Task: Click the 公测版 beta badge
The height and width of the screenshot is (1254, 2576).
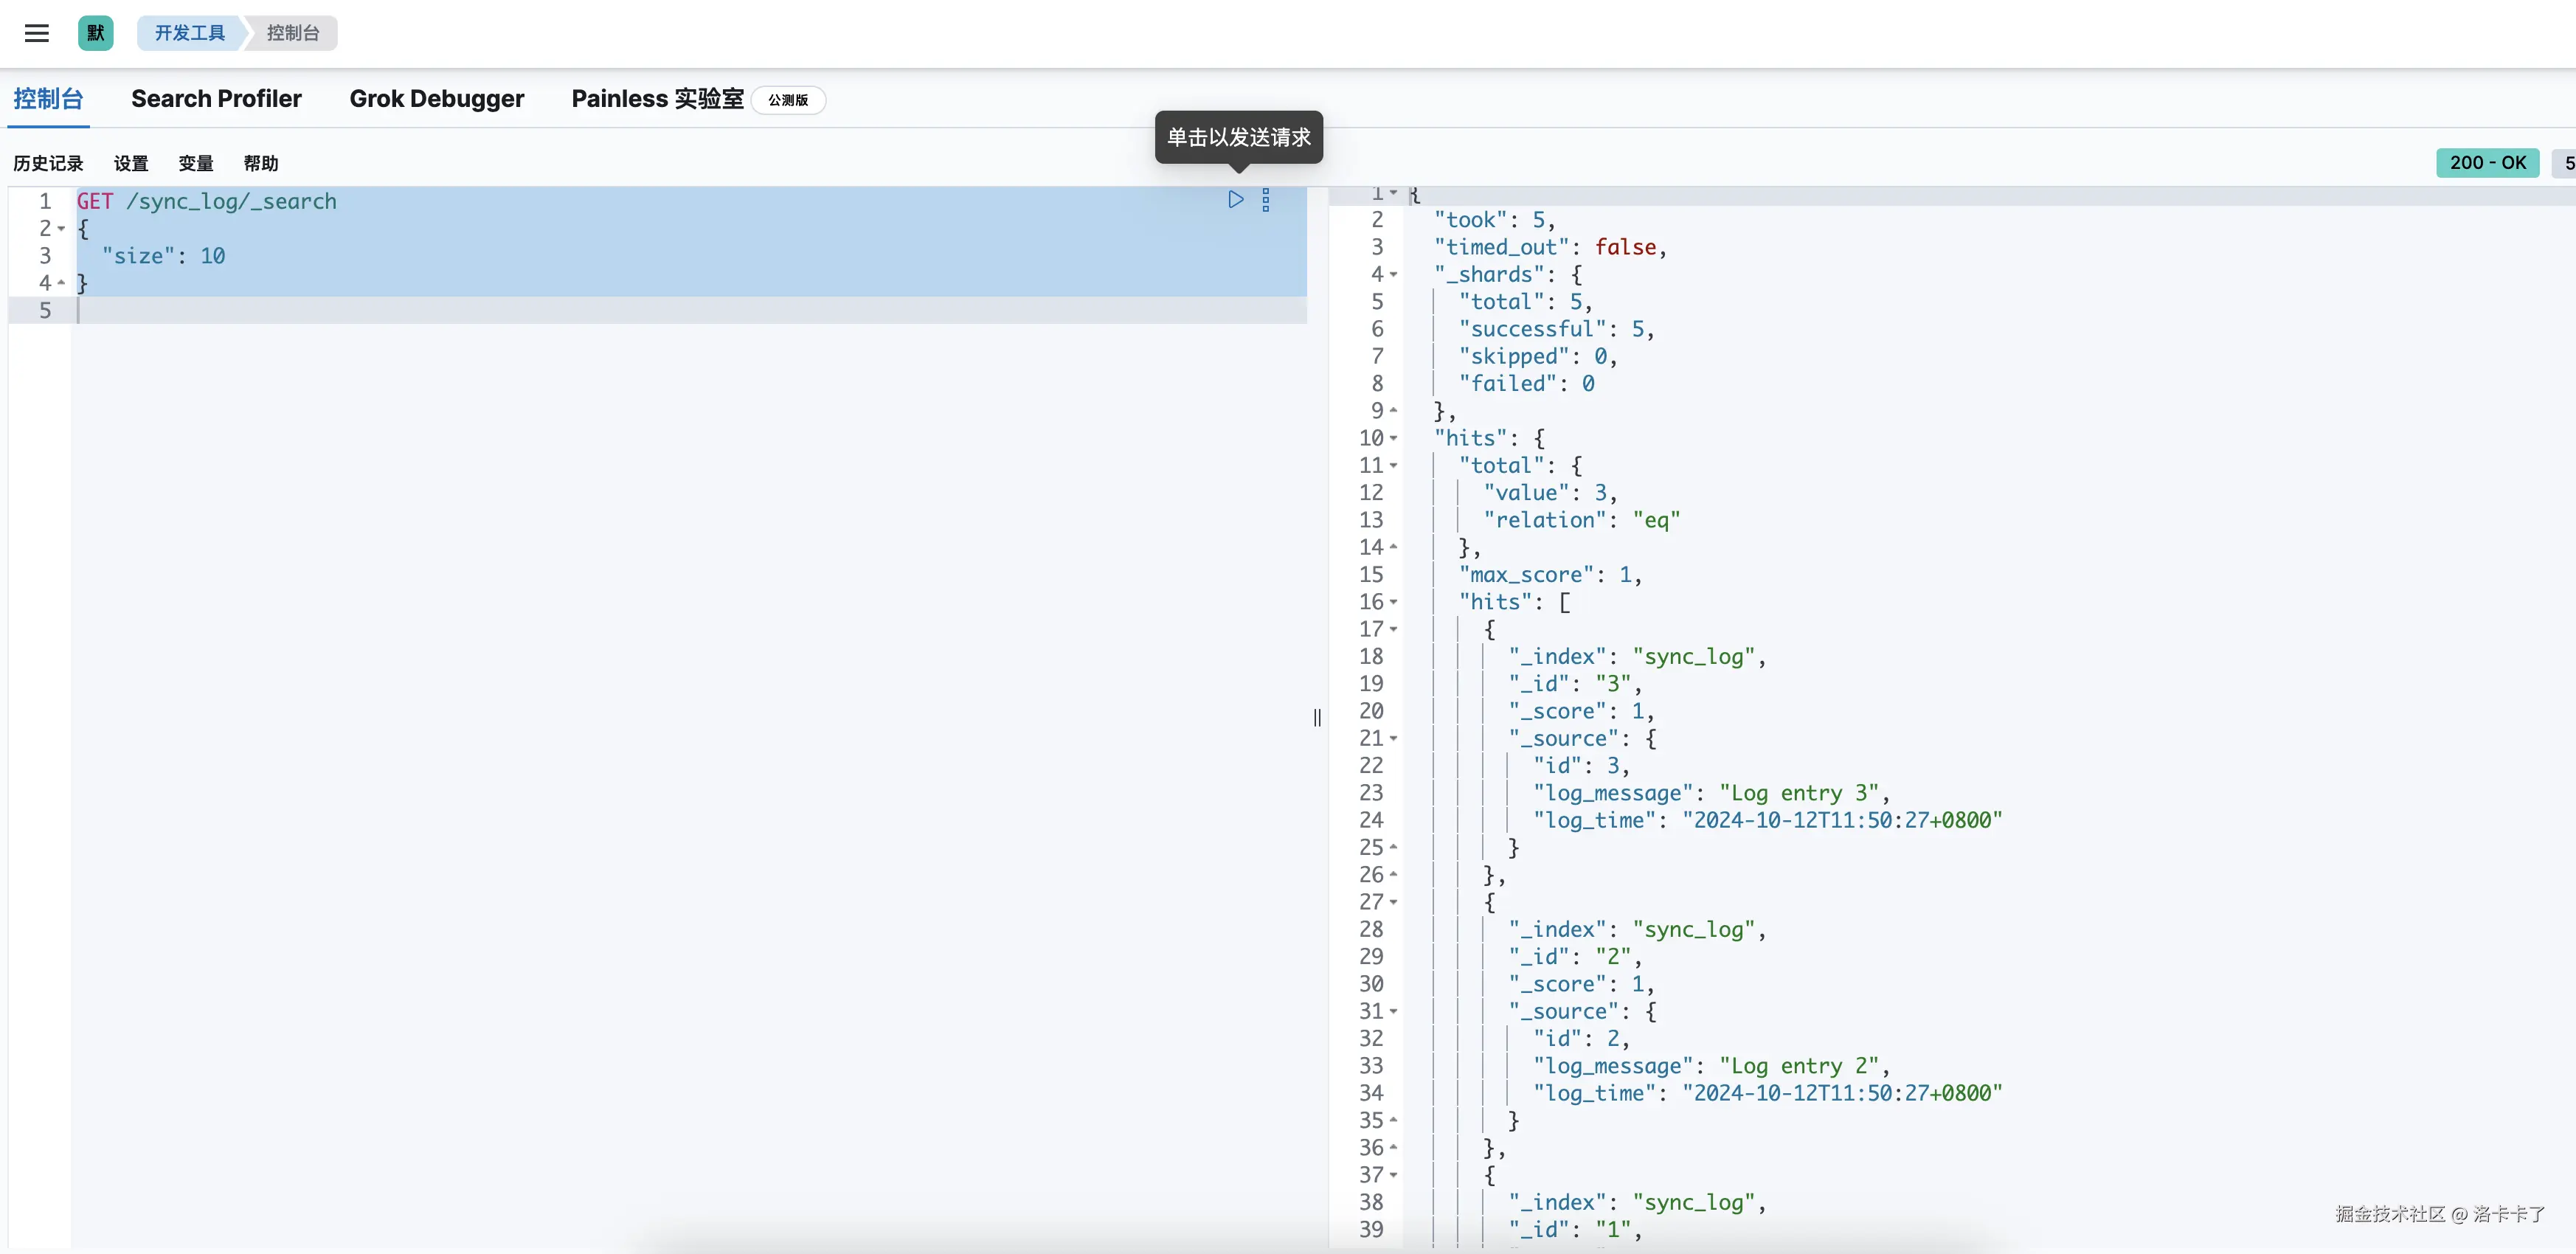Action: (788, 100)
